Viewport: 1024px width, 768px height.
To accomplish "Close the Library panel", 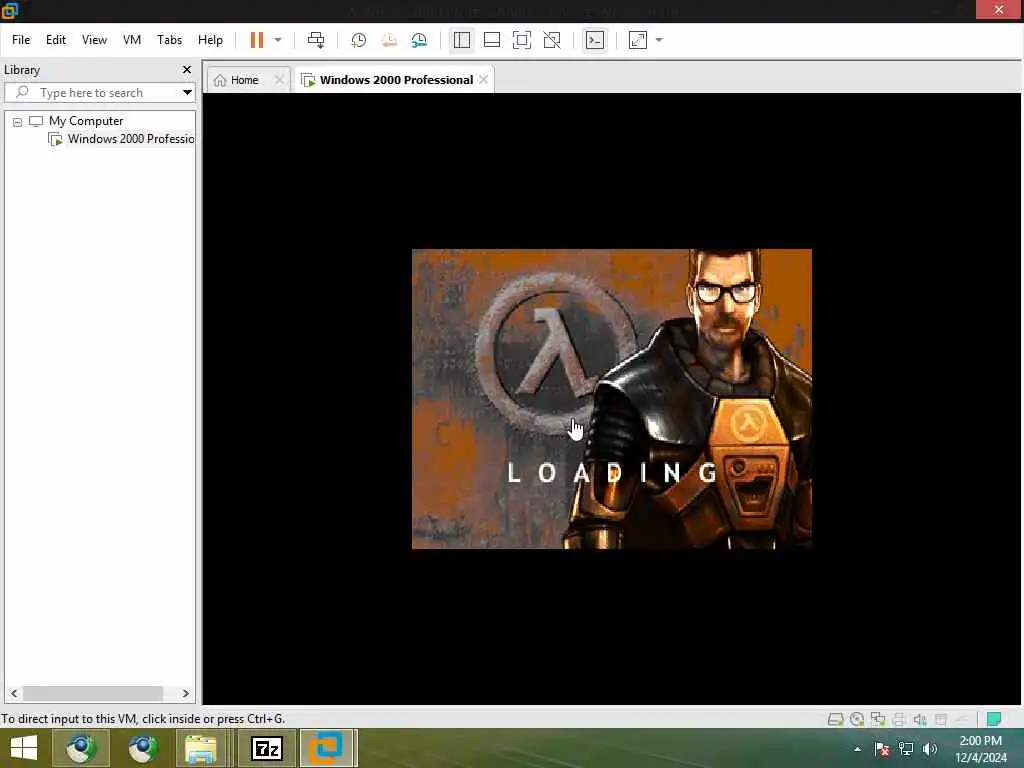I will click(187, 69).
